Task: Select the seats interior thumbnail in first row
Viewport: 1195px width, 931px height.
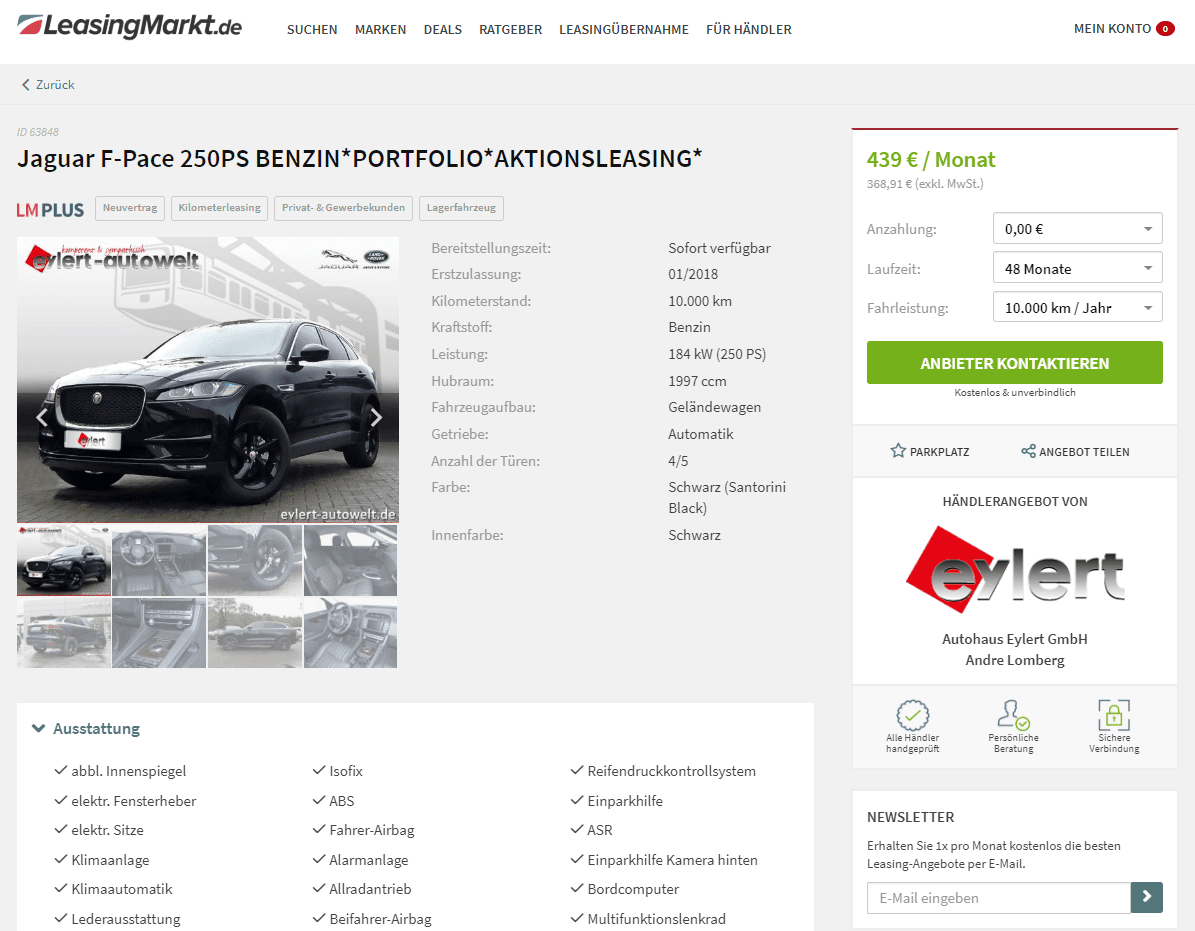Action: (351, 560)
